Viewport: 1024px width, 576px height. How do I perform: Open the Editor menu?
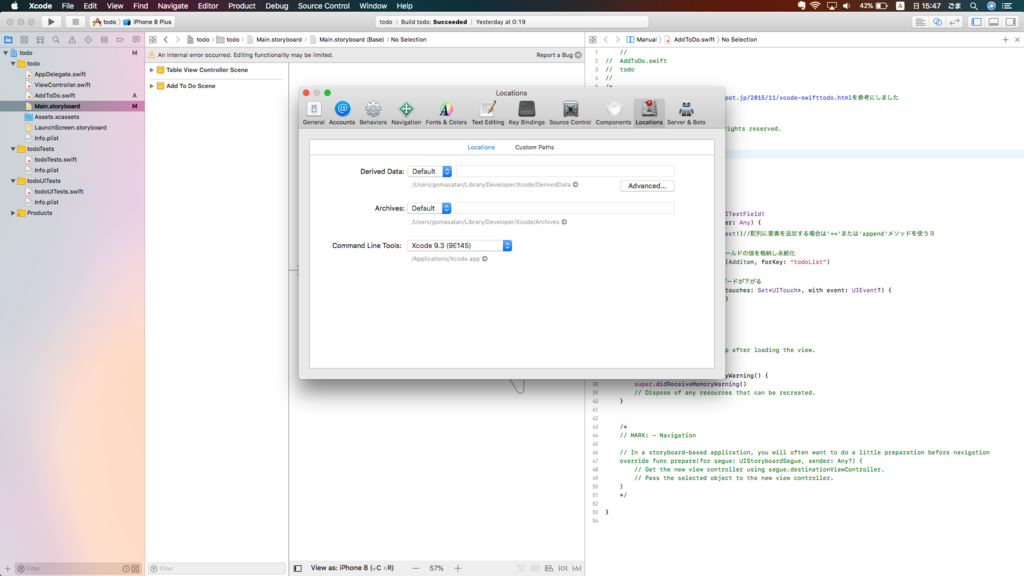coord(208,6)
